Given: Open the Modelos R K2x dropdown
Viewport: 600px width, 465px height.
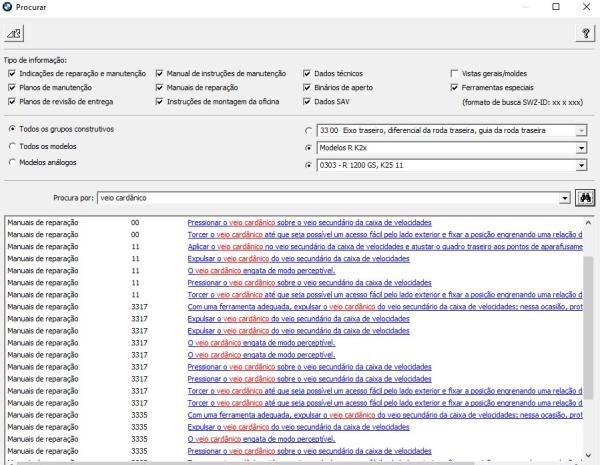Looking at the screenshot, I should coord(581,148).
